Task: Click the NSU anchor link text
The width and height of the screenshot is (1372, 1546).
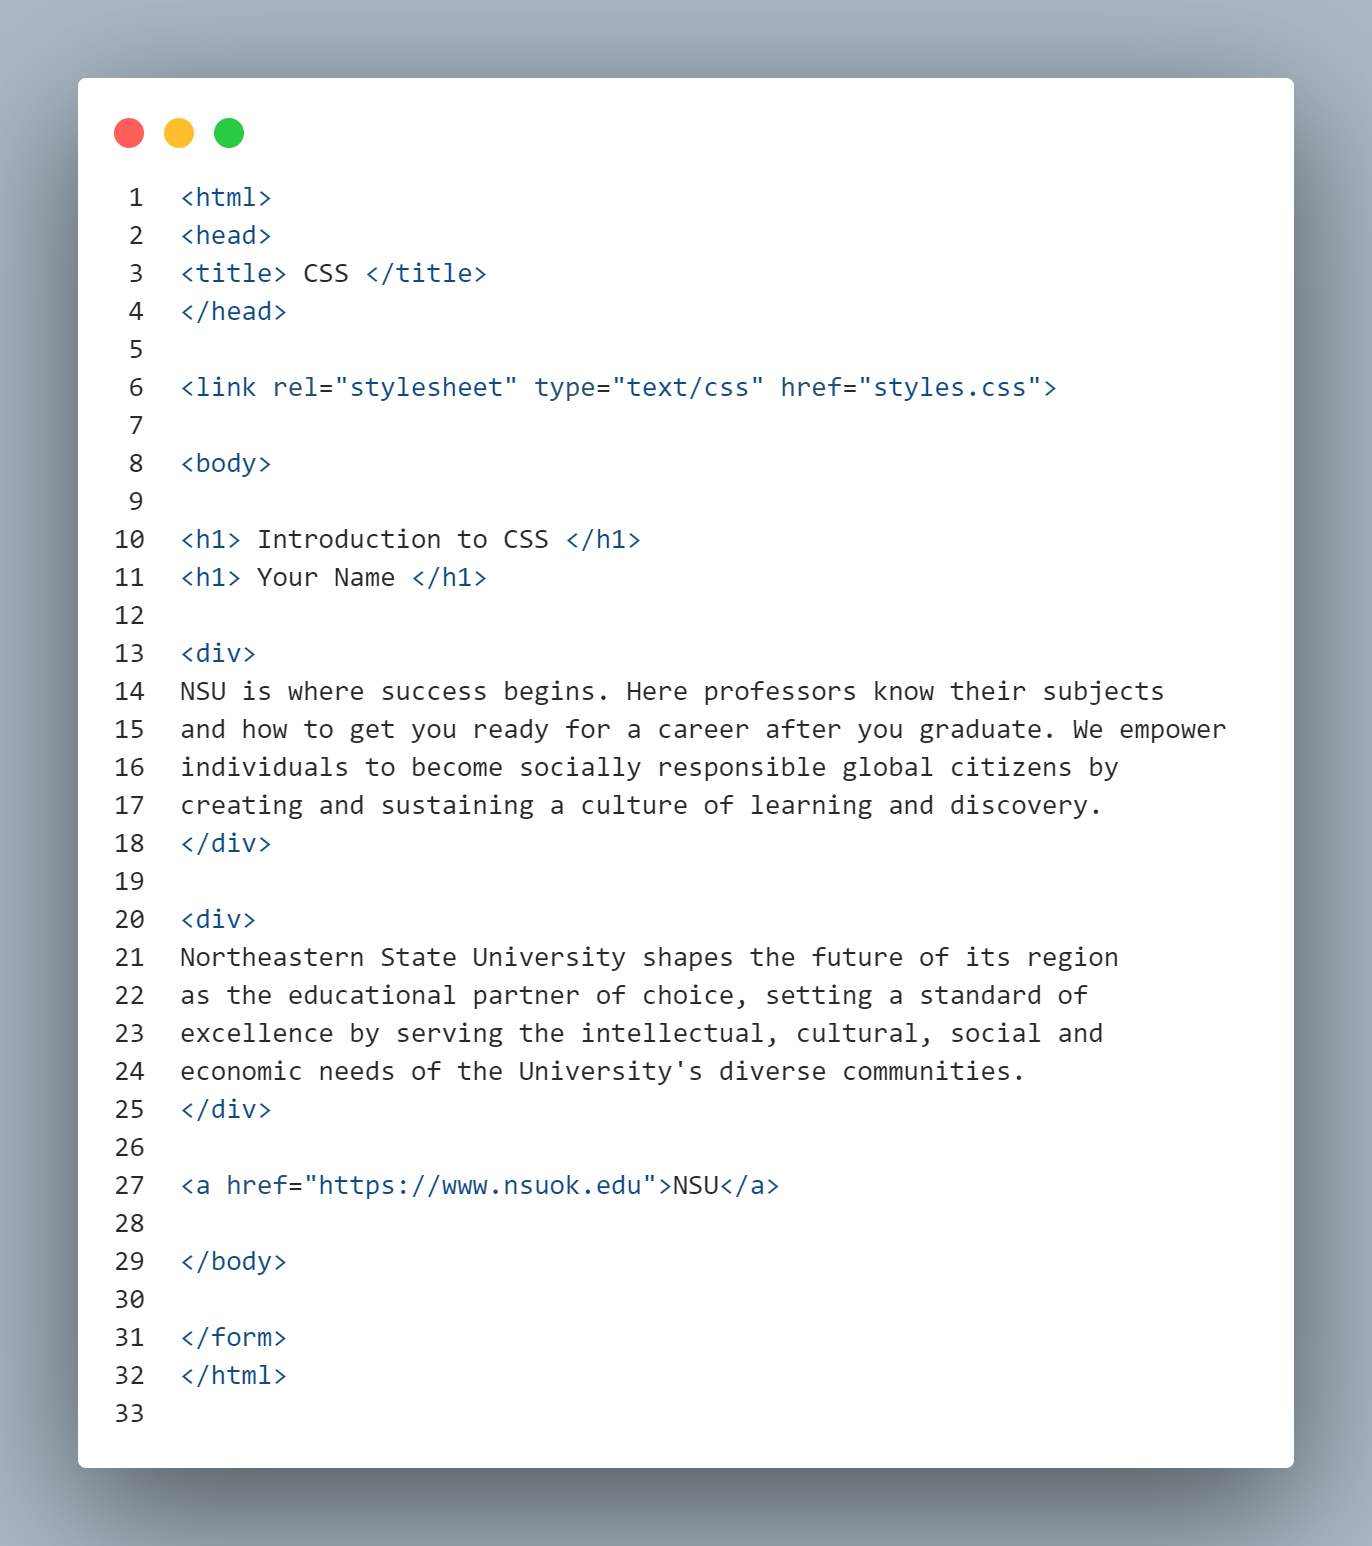Action: click(x=696, y=1186)
